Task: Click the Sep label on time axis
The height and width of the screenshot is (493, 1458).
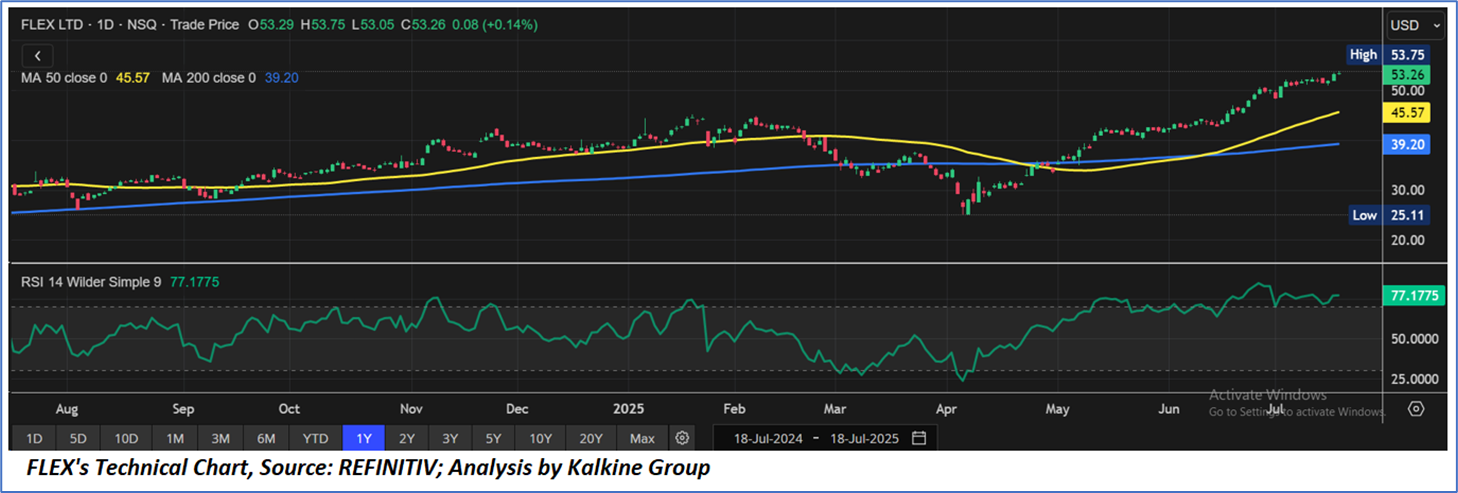Action: [182, 409]
